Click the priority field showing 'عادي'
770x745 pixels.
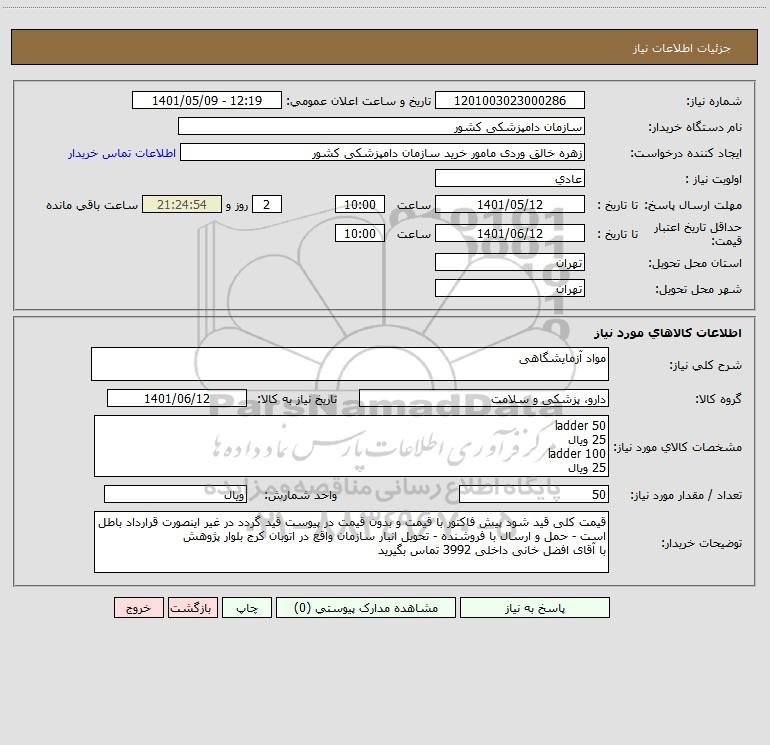click(510, 178)
